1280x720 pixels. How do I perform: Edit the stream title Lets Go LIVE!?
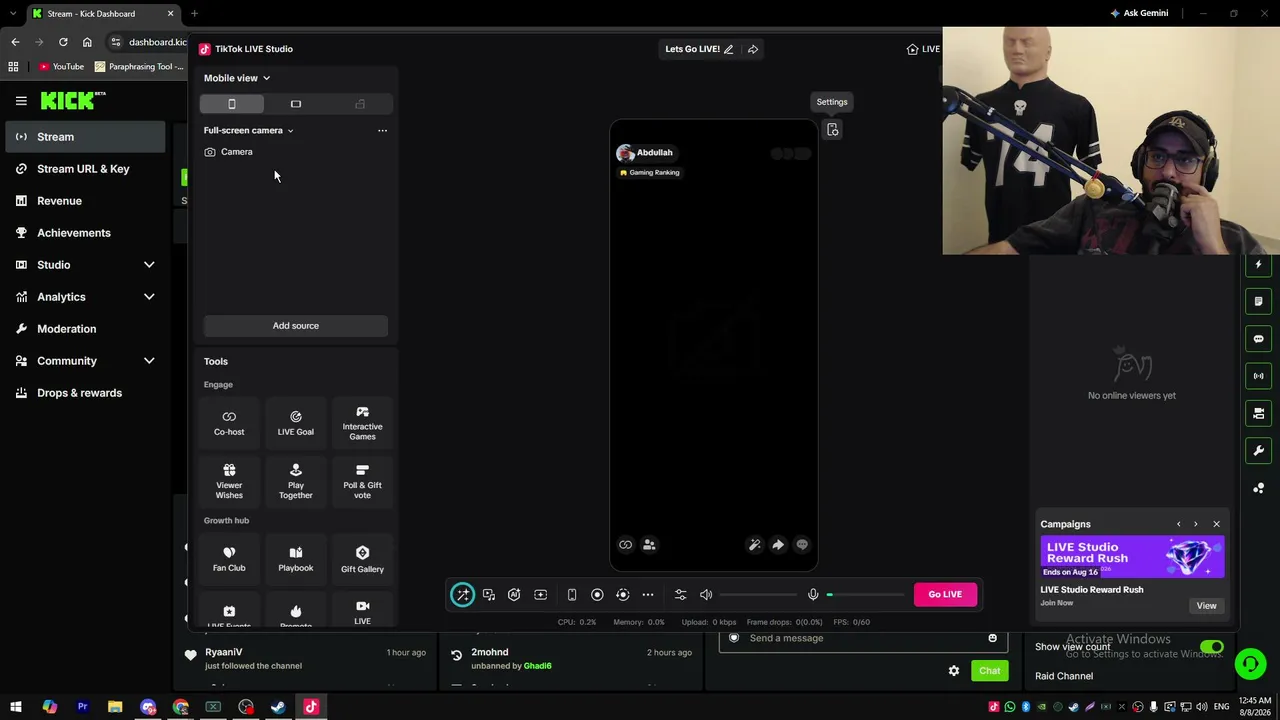(728, 49)
